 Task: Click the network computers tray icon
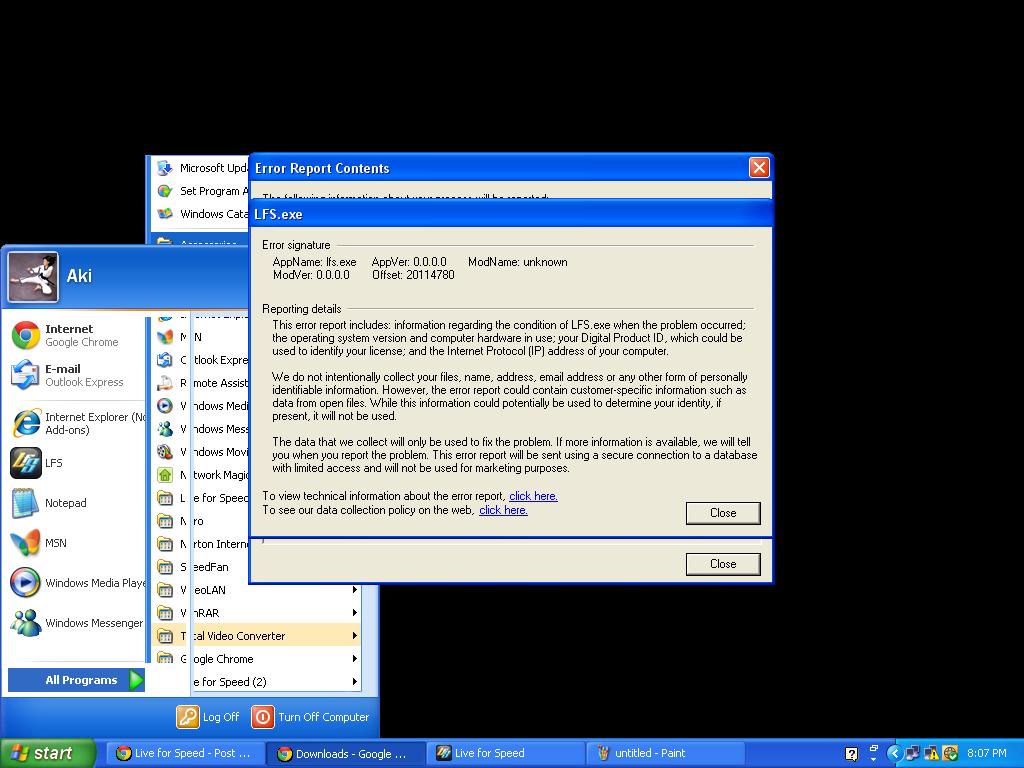point(913,754)
